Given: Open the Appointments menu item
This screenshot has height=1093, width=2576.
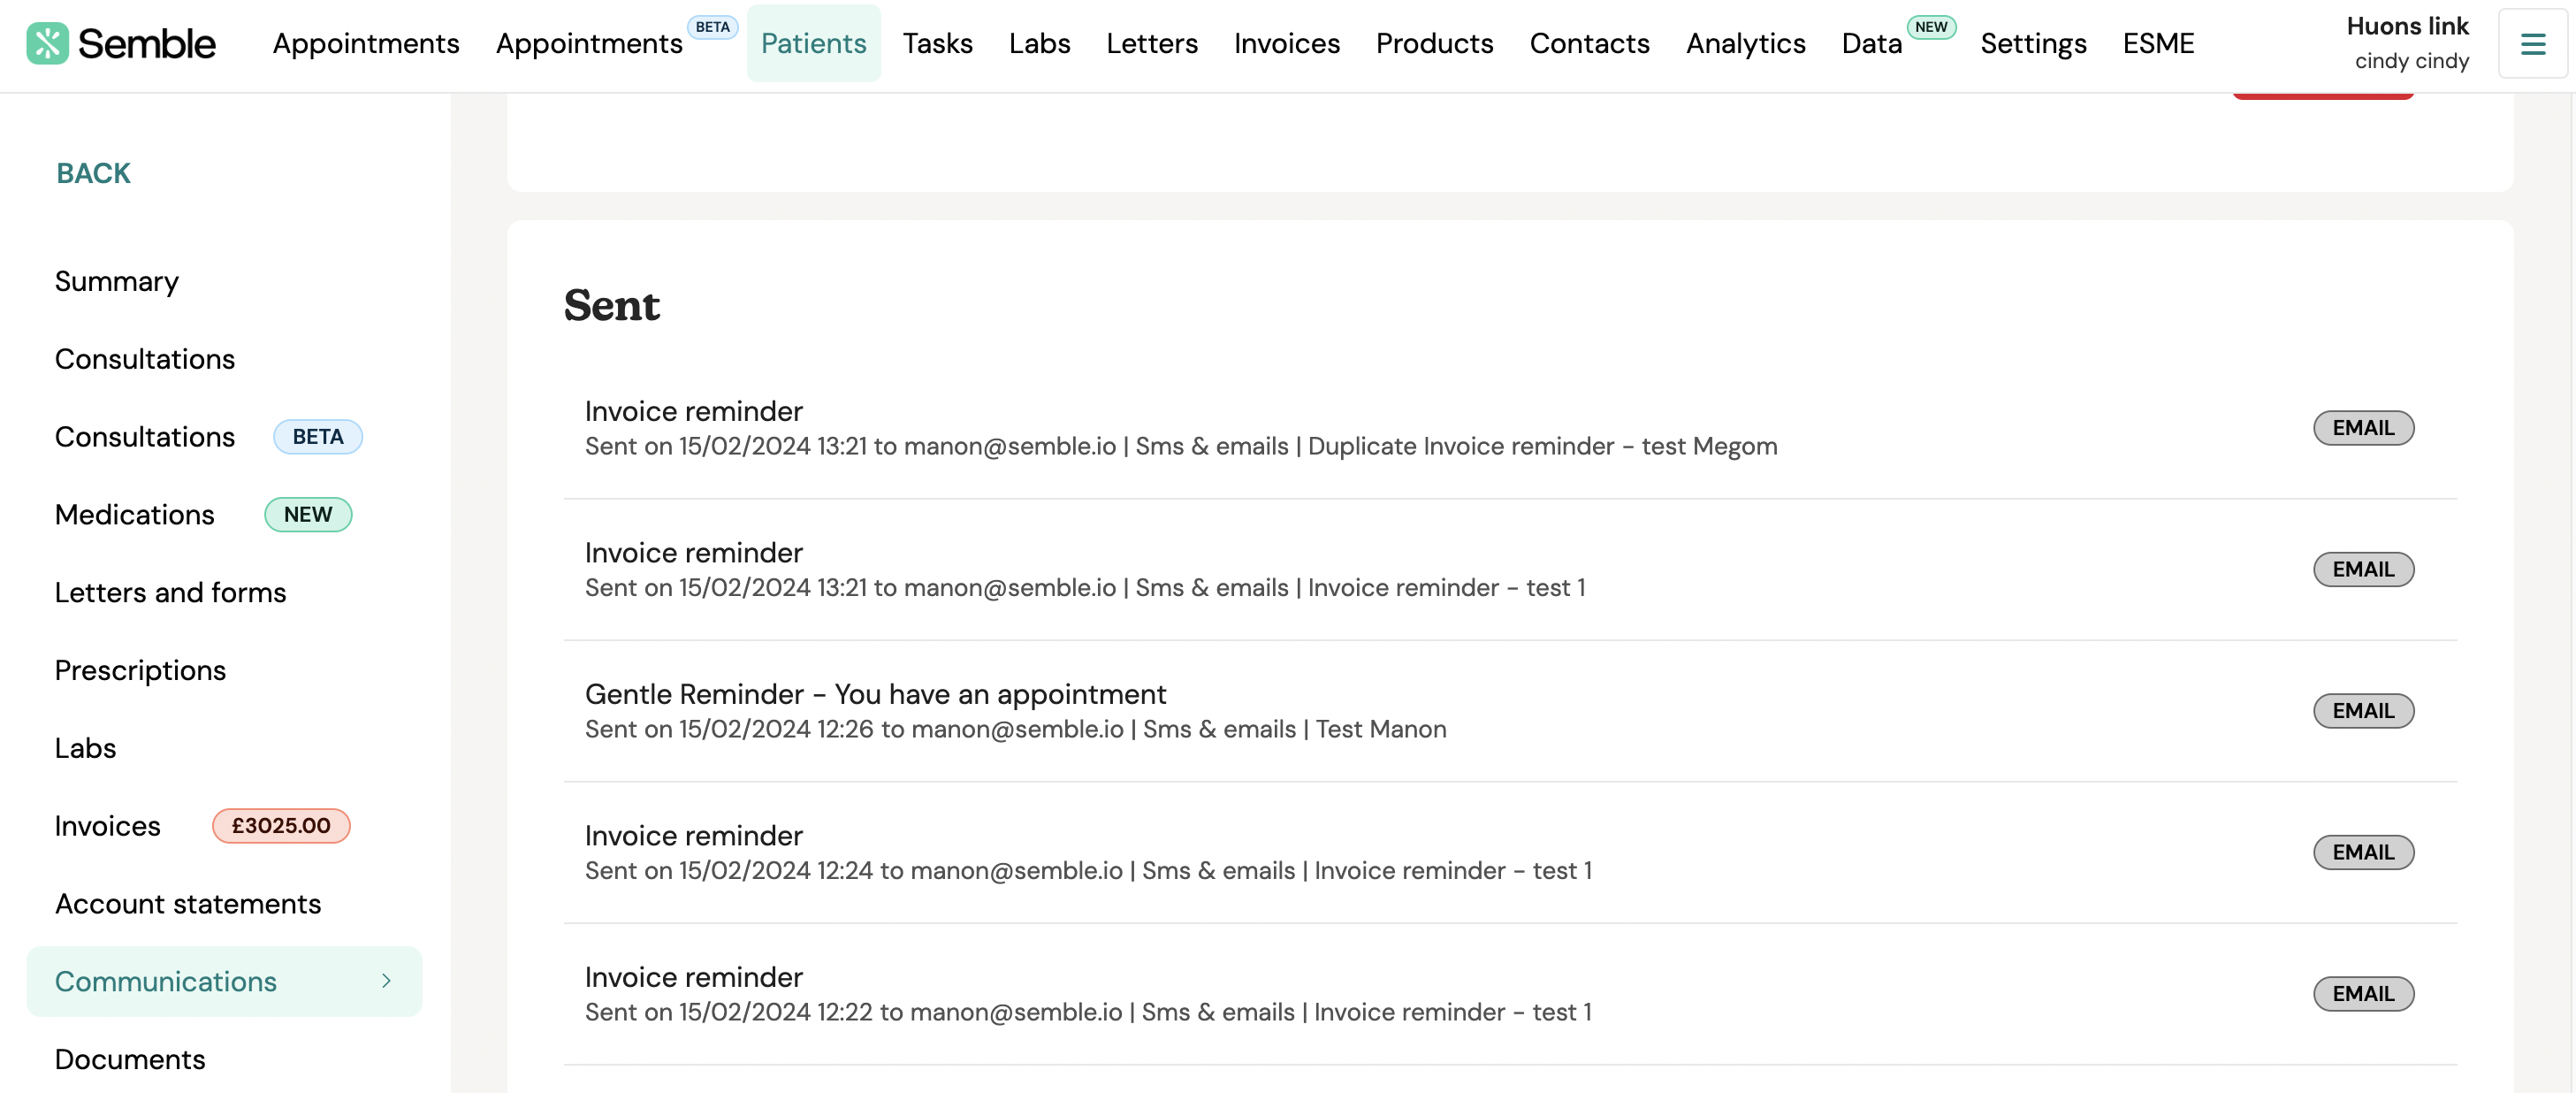Looking at the screenshot, I should pos(366,43).
